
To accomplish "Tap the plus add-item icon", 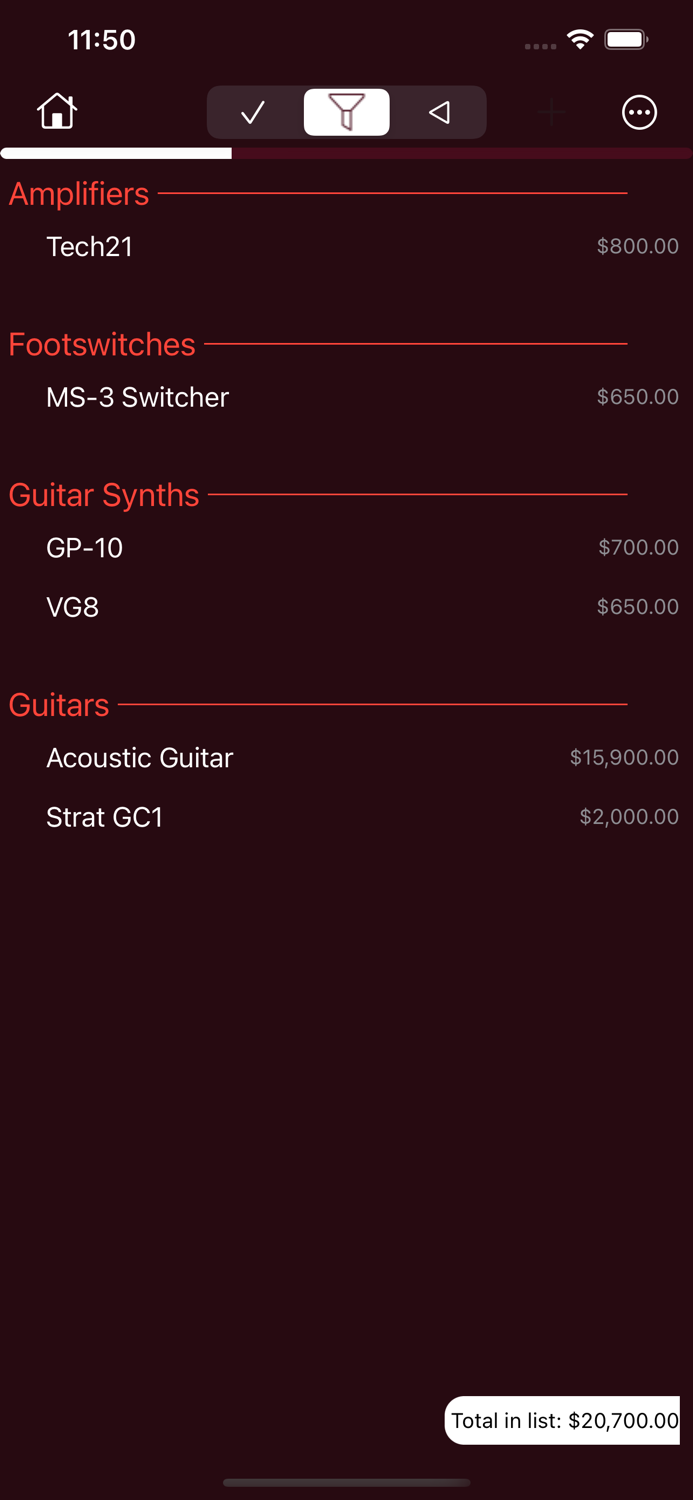I will click(551, 112).
